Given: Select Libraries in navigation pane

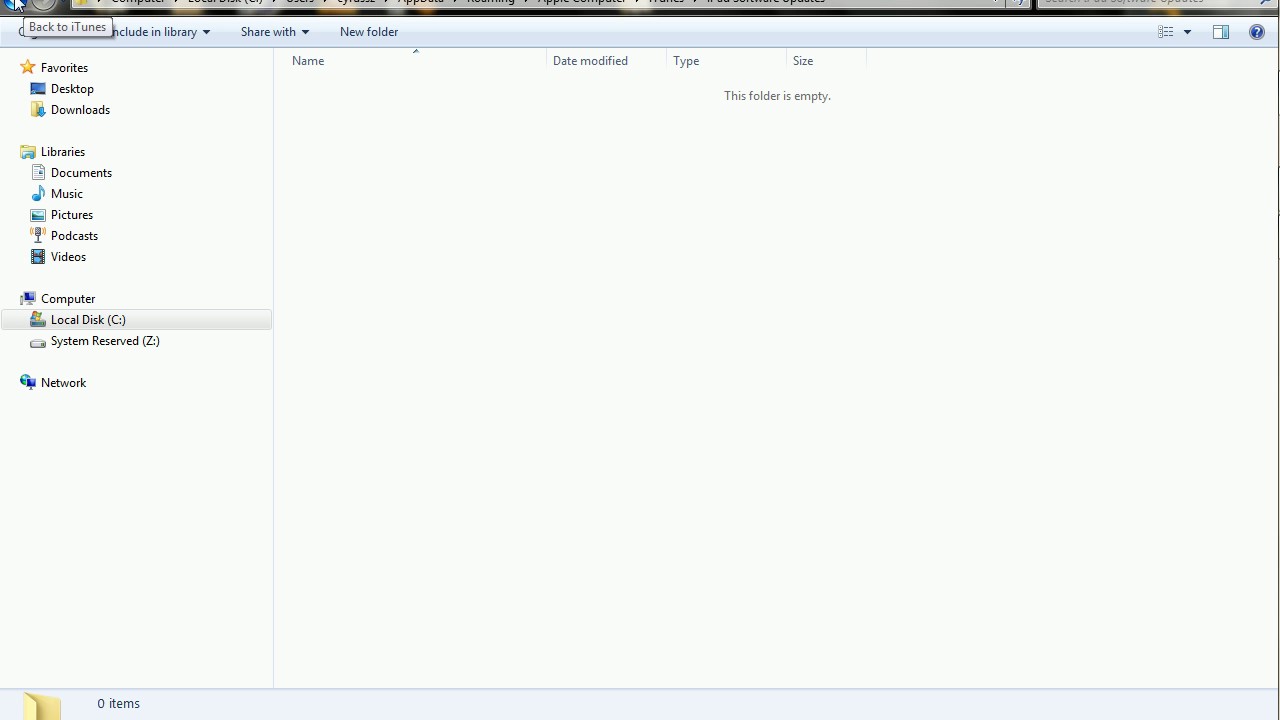Looking at the screenshot, I should (62, 152).
